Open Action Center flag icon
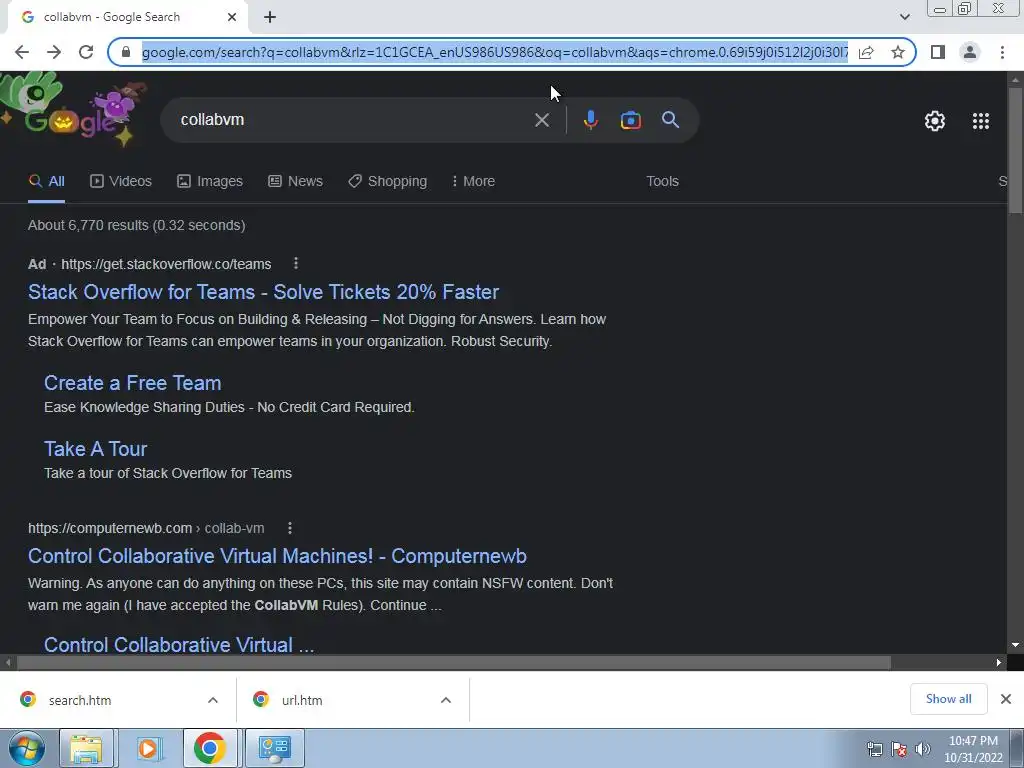This screenshot has height=768, width=1024. pos(899,749)
